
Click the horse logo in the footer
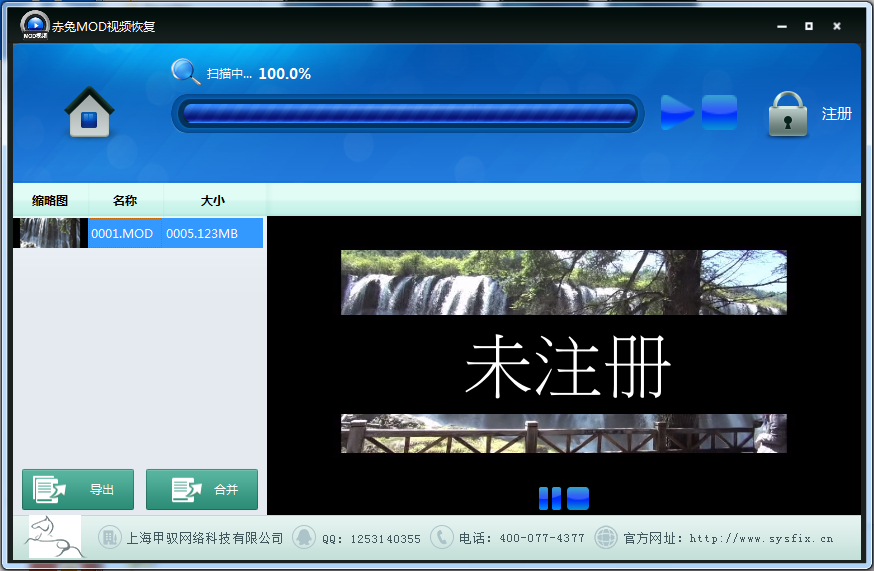click(55, 536)
